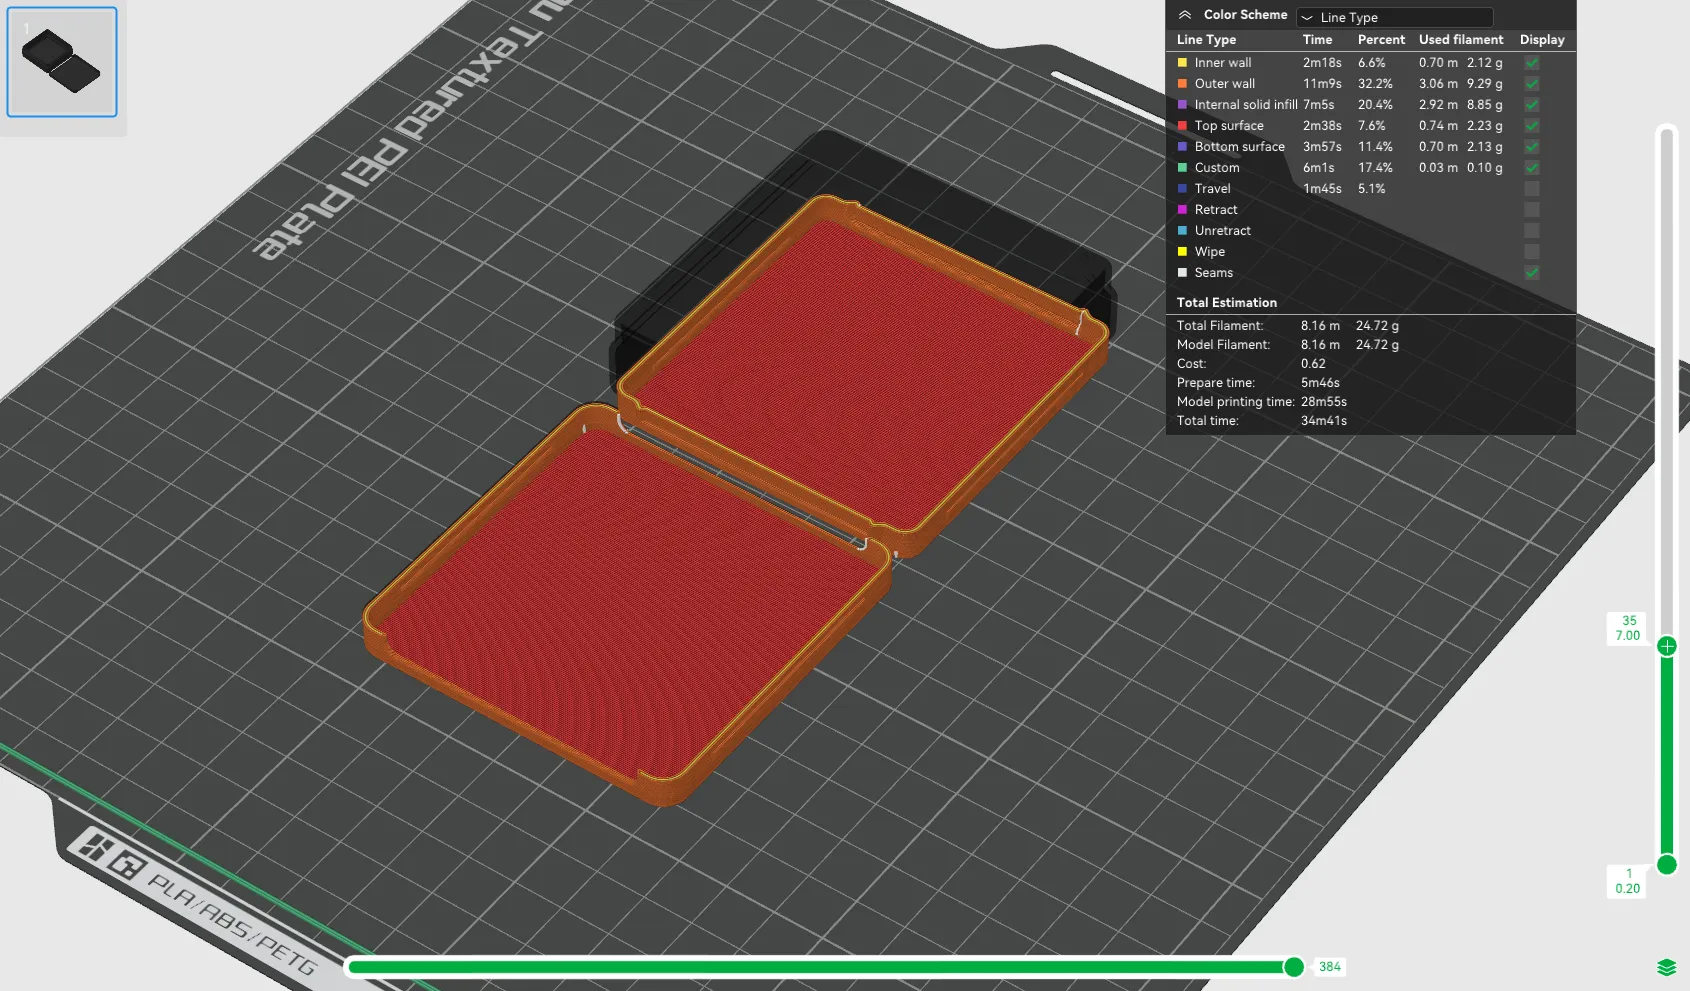Click the orange Outer wall color square

point(1183,84)
